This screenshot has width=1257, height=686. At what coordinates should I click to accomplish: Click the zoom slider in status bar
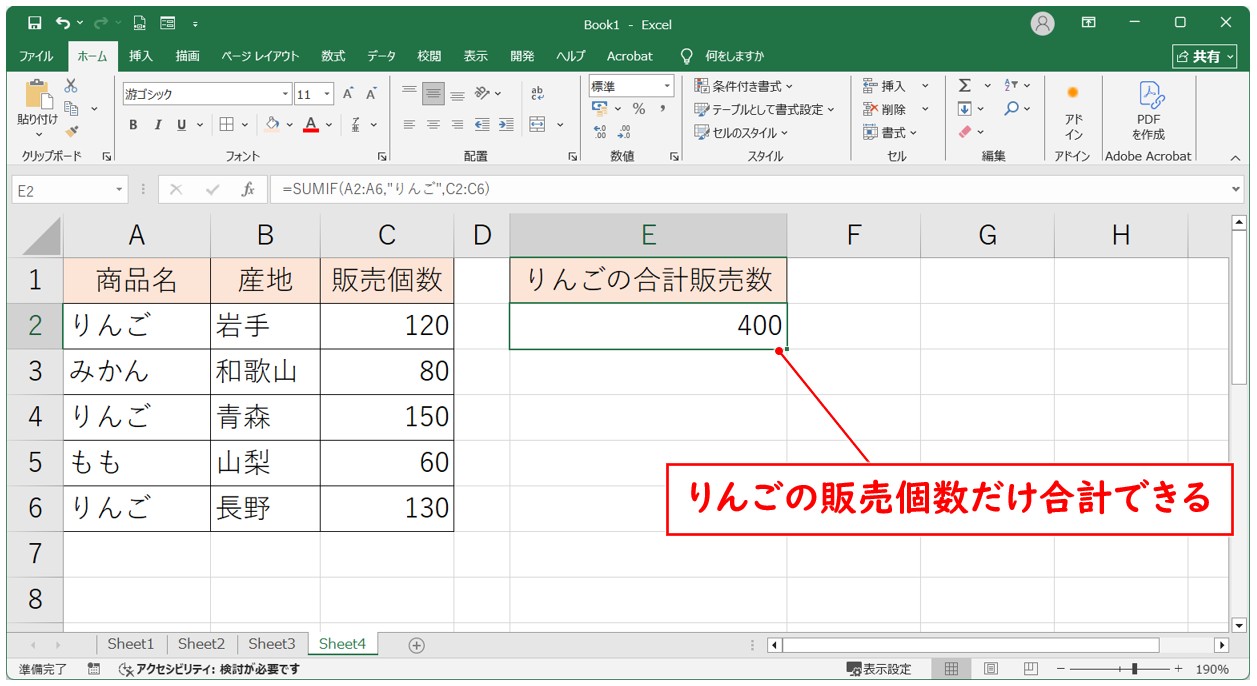(1133, 669)
